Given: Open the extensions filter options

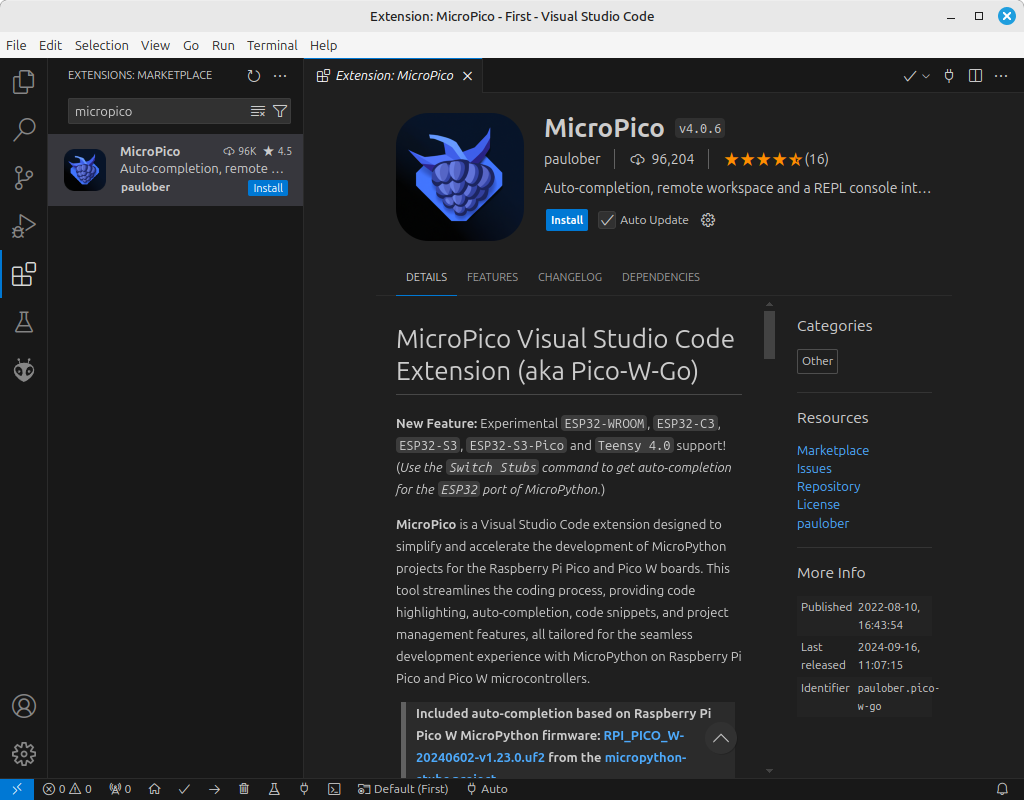Looking at the screenshot, I should click(280, 111).
